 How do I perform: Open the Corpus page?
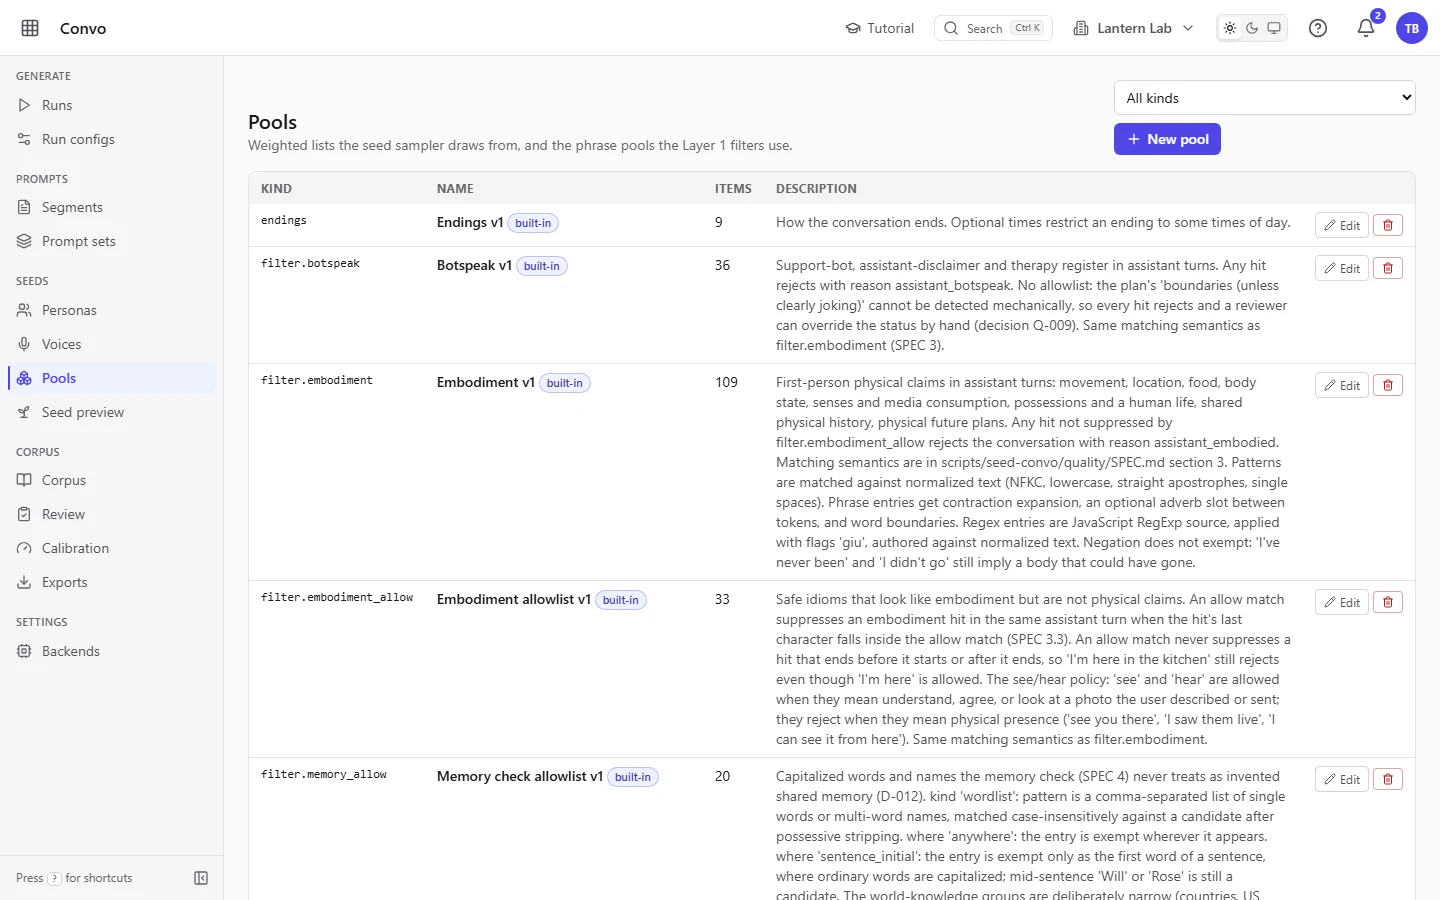112,480
